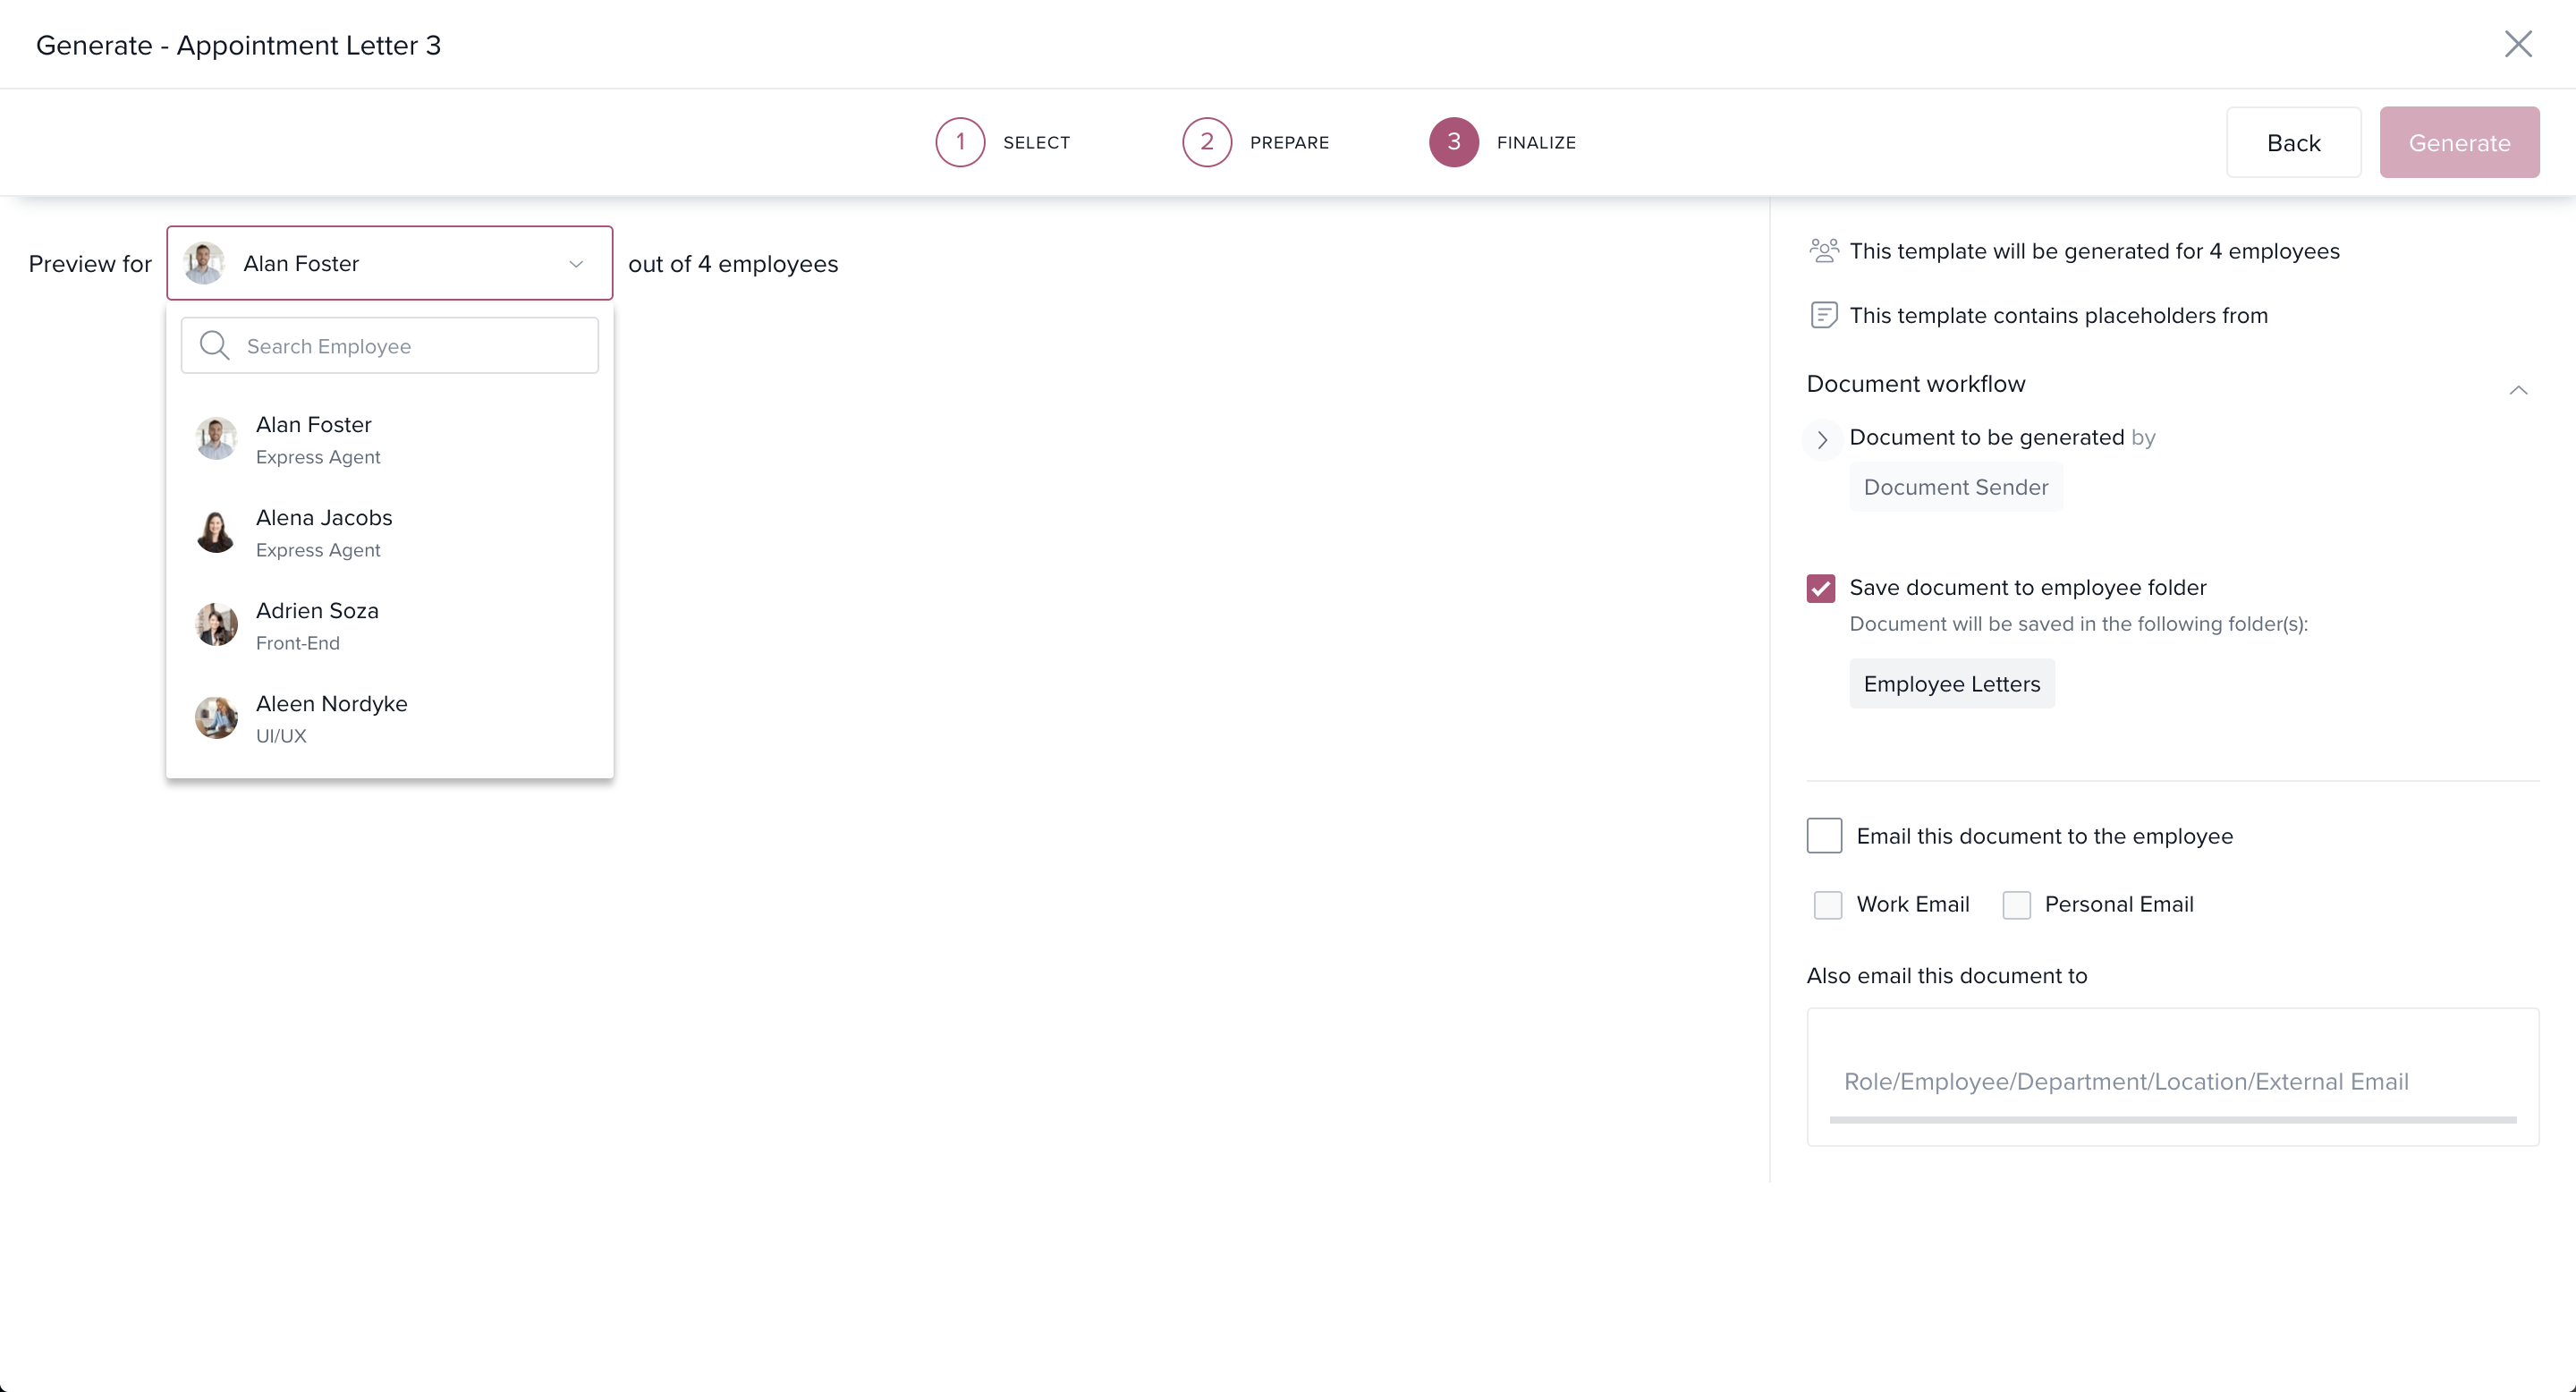Click the search magnifier icon in dropdown
Viewport: 2576px width, 1392px height.
[214, 346]
